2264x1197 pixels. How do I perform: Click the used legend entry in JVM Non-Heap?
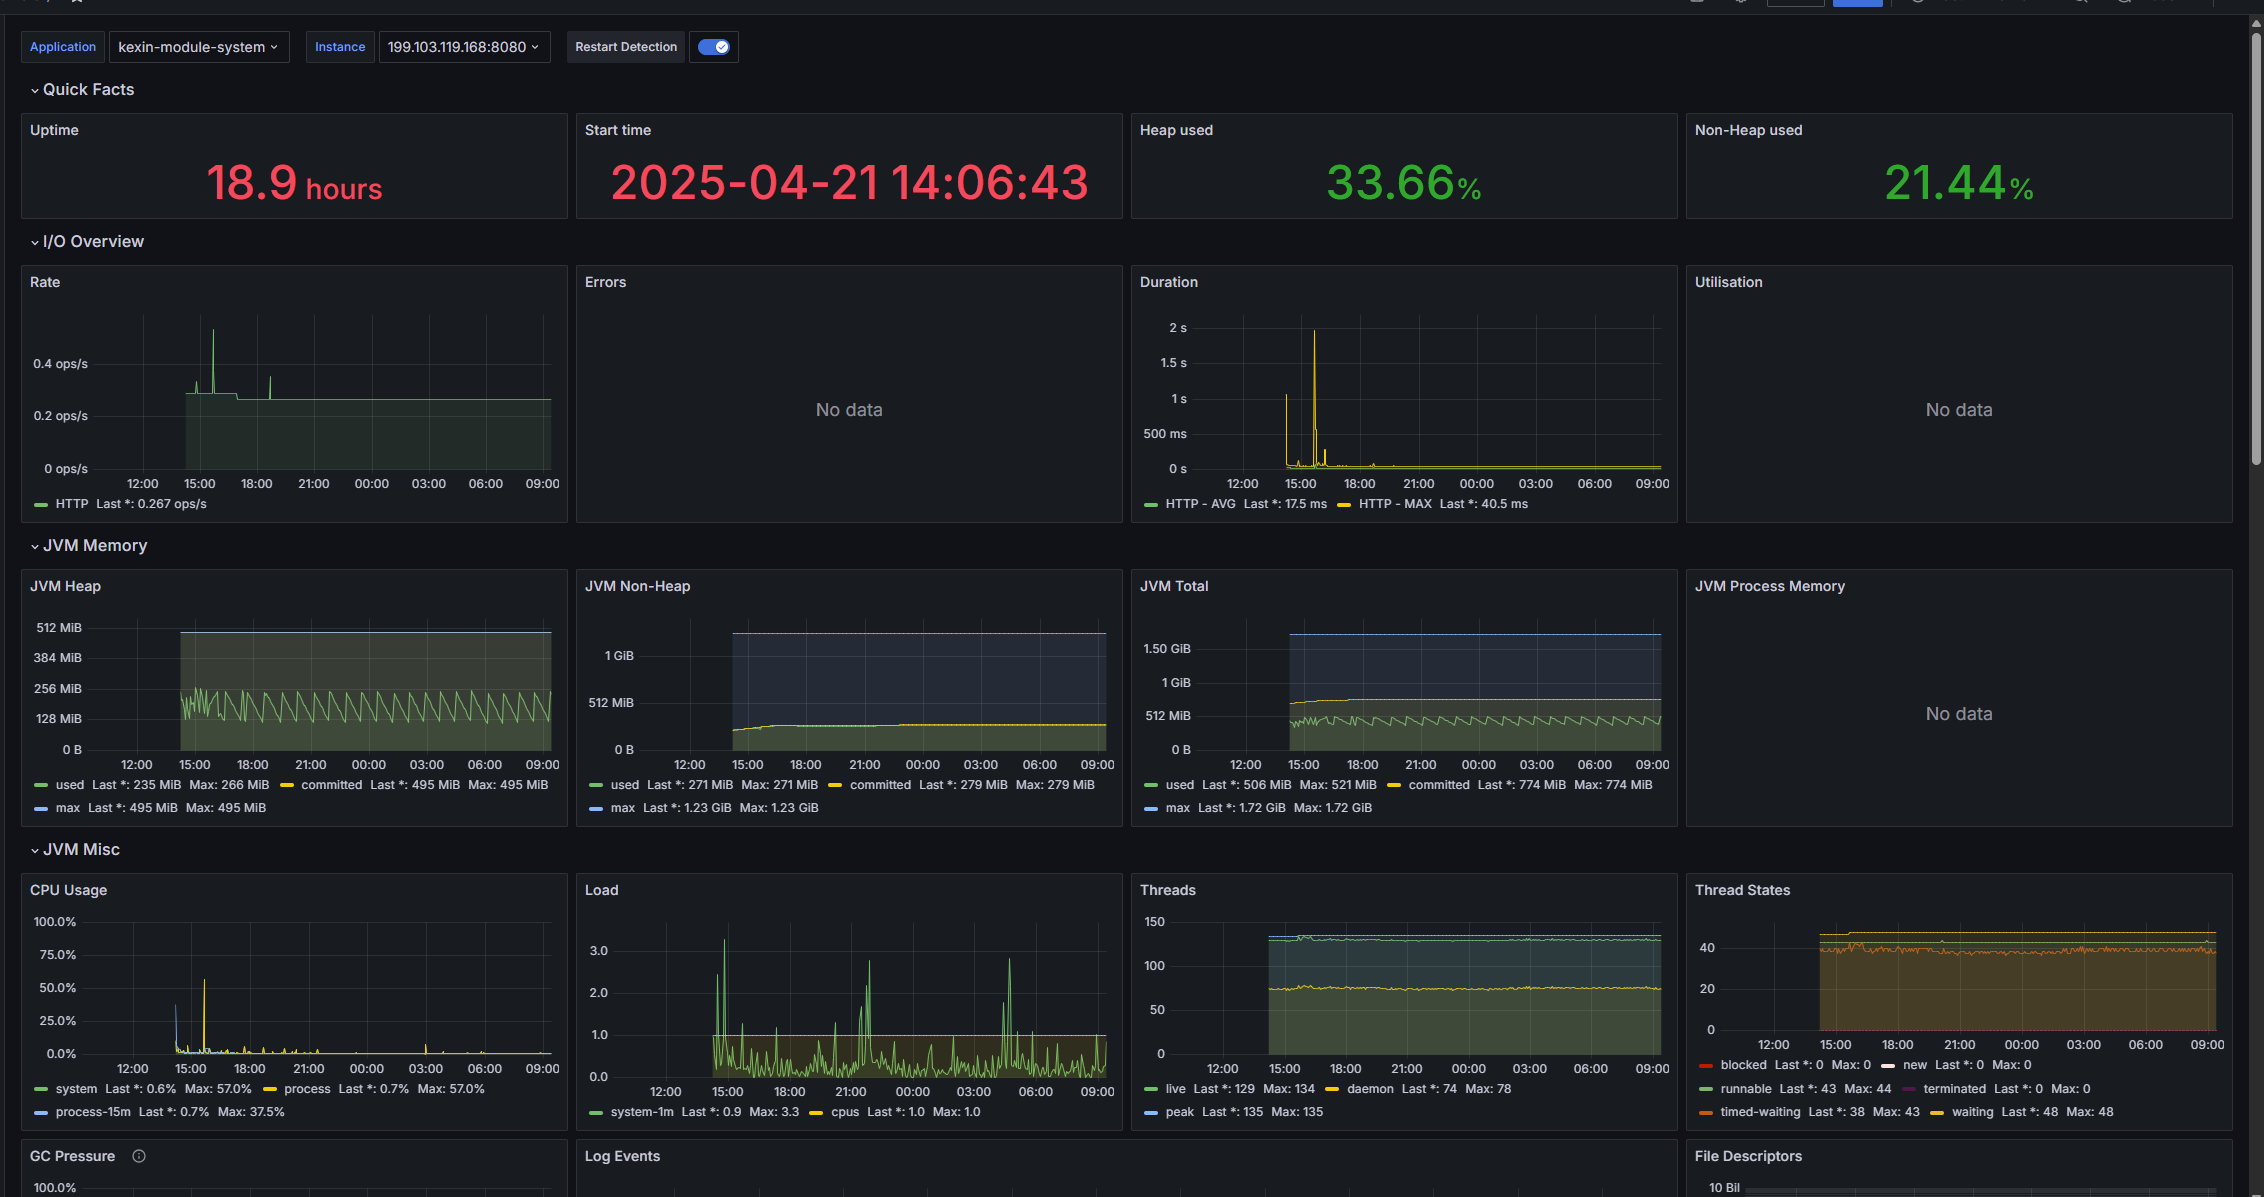point(625,785)
